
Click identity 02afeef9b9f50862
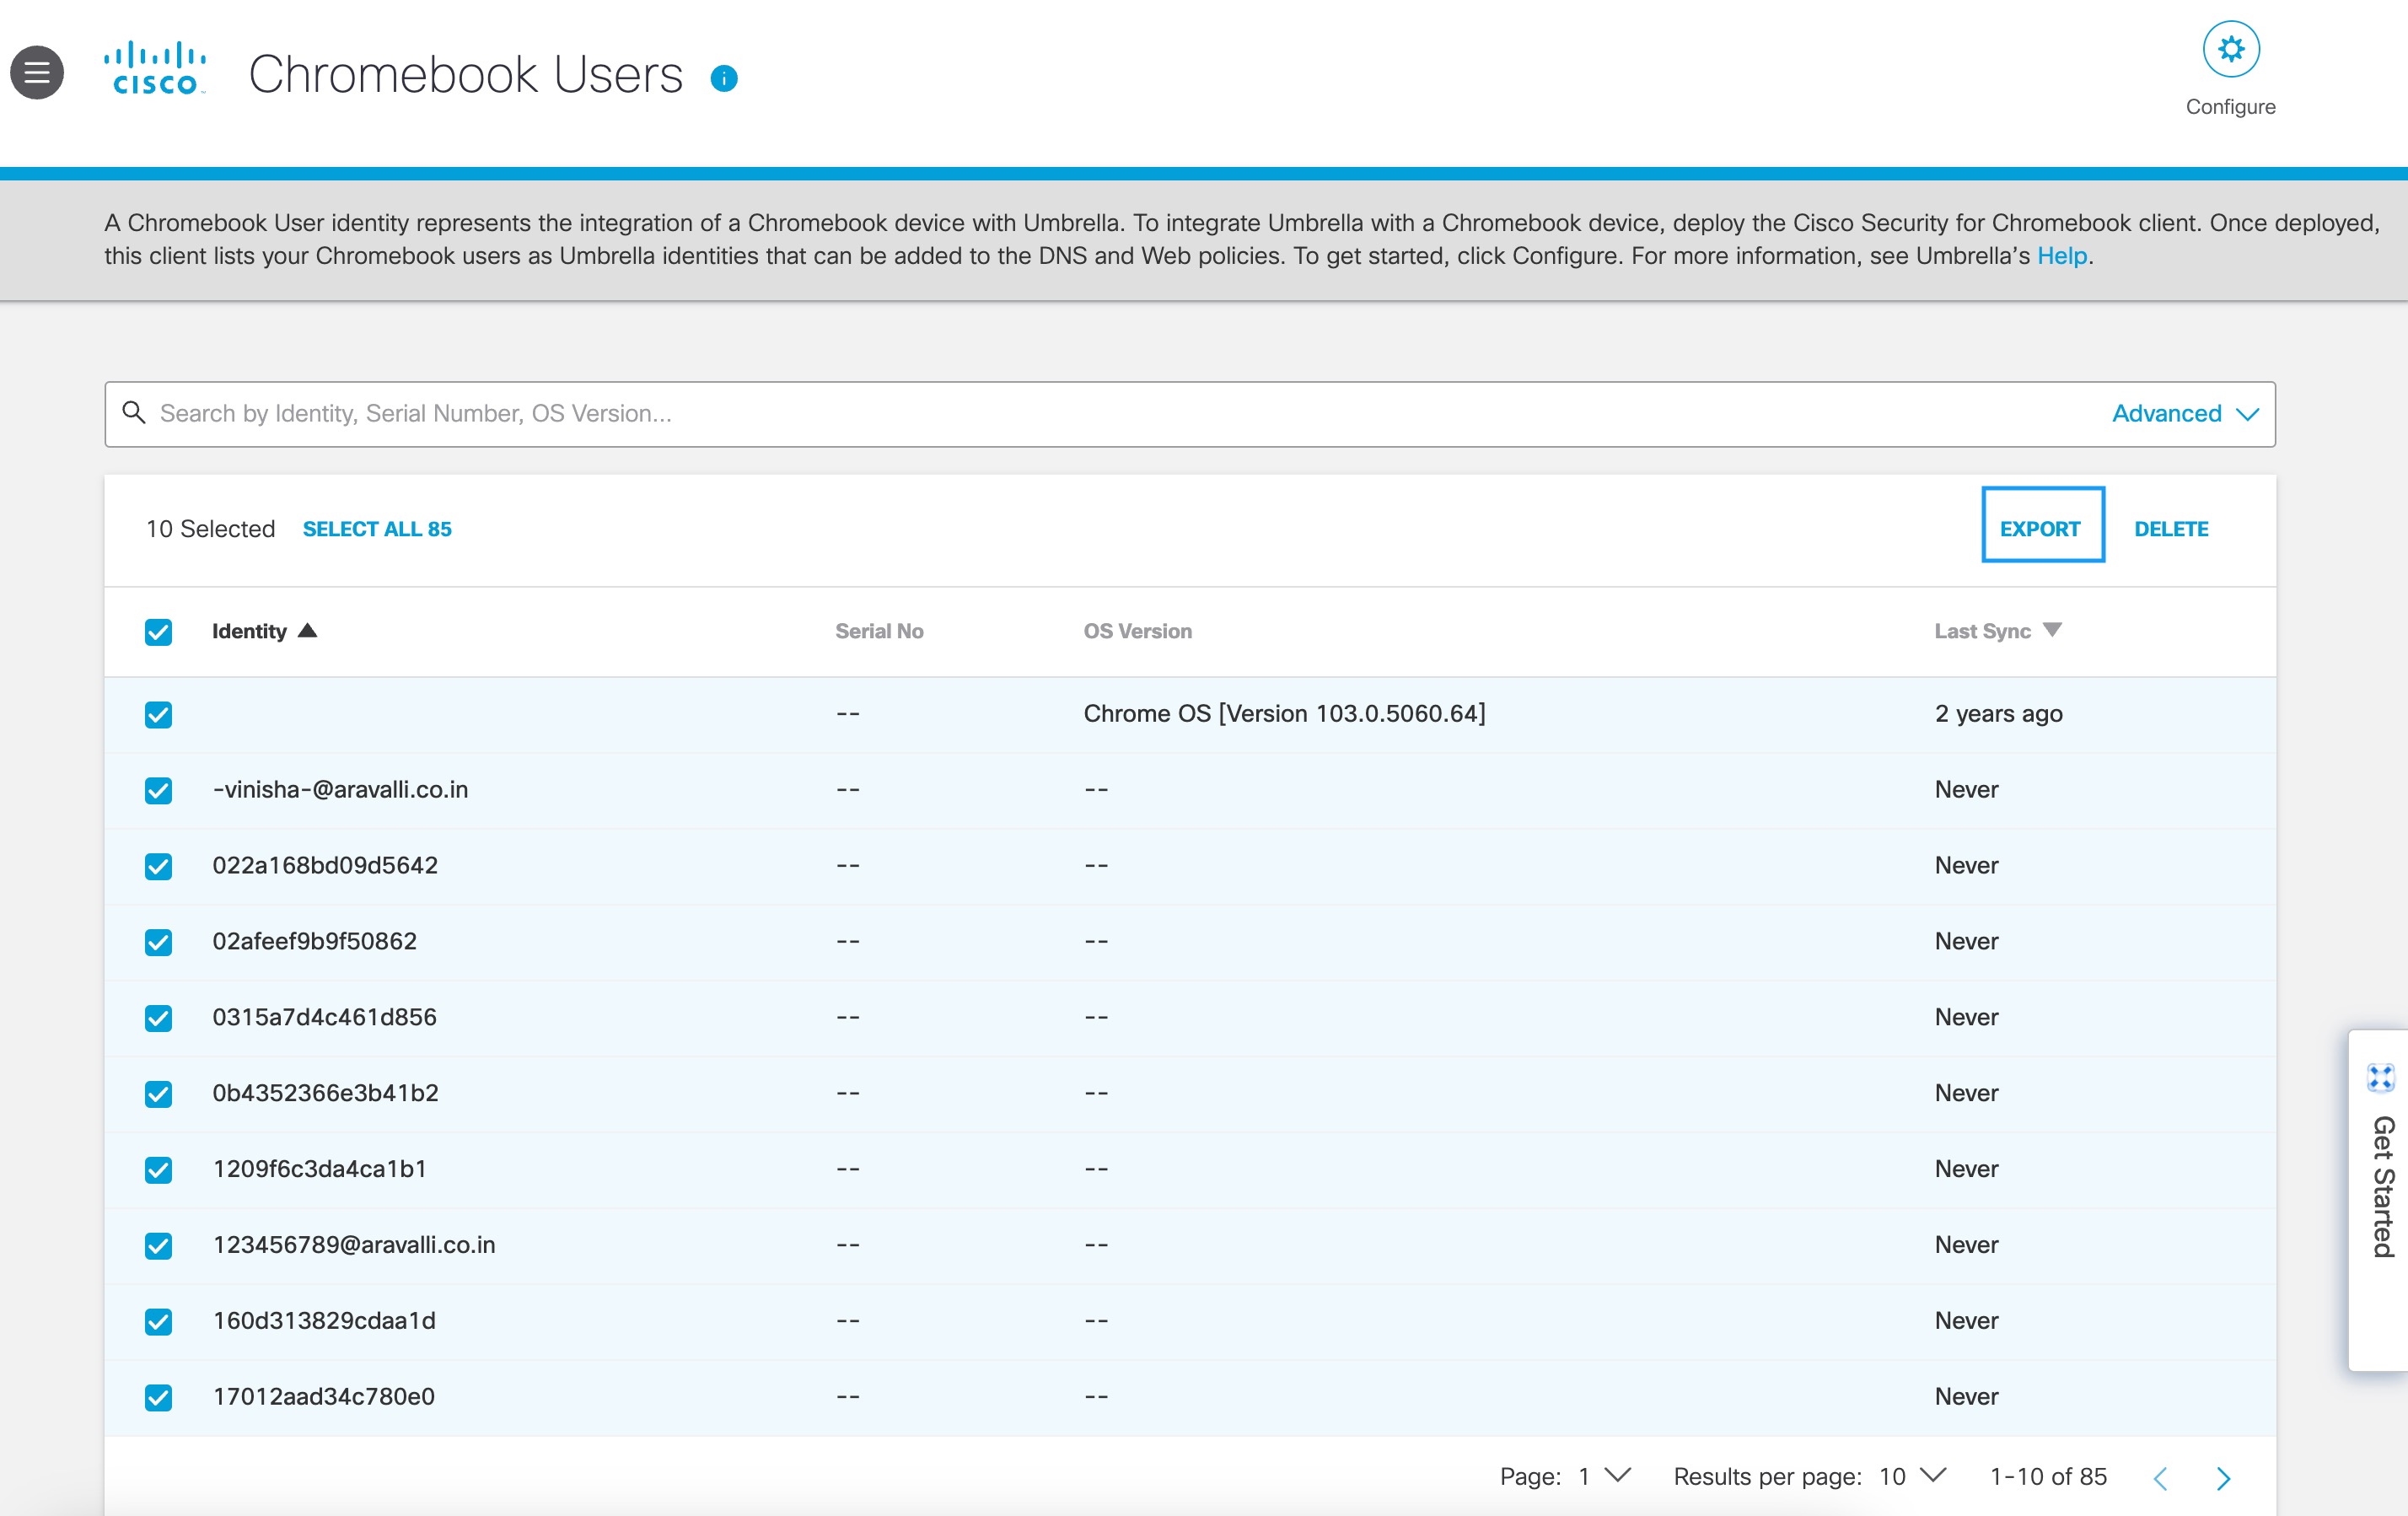click(x=314, y=941)
